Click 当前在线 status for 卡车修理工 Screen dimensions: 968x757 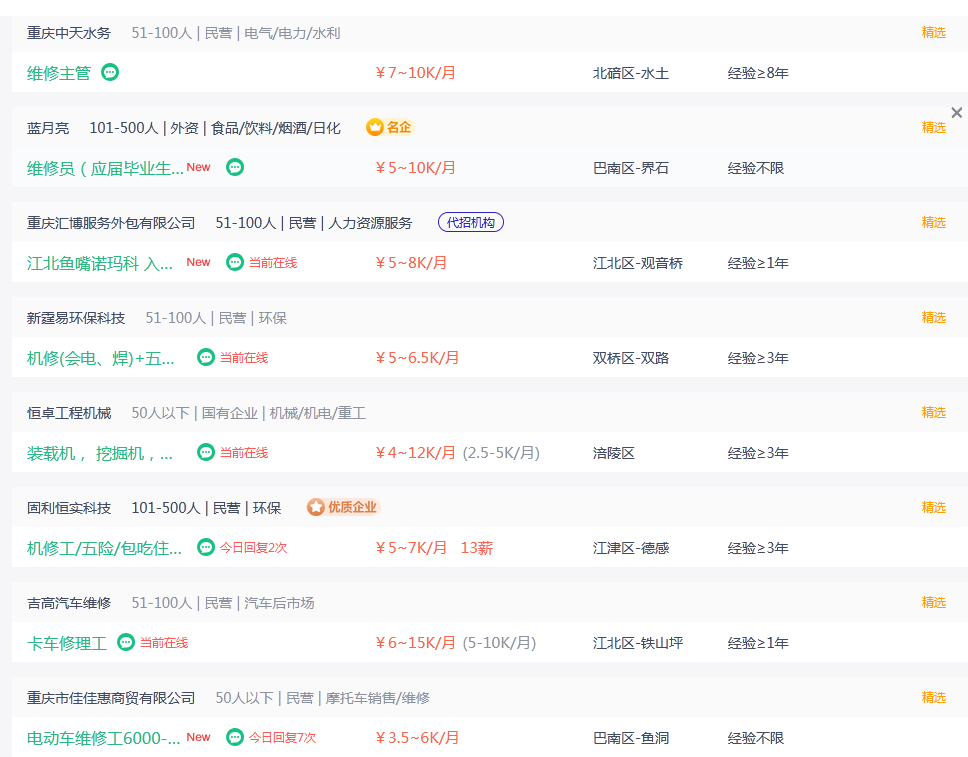(164, 643)
